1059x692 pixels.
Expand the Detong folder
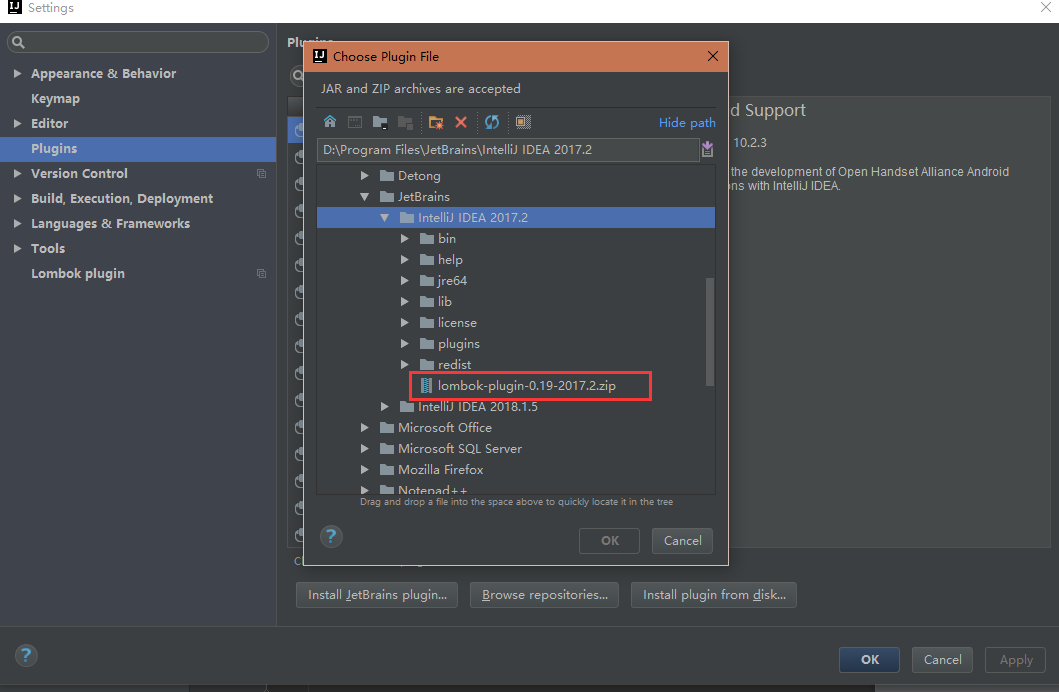365,176
